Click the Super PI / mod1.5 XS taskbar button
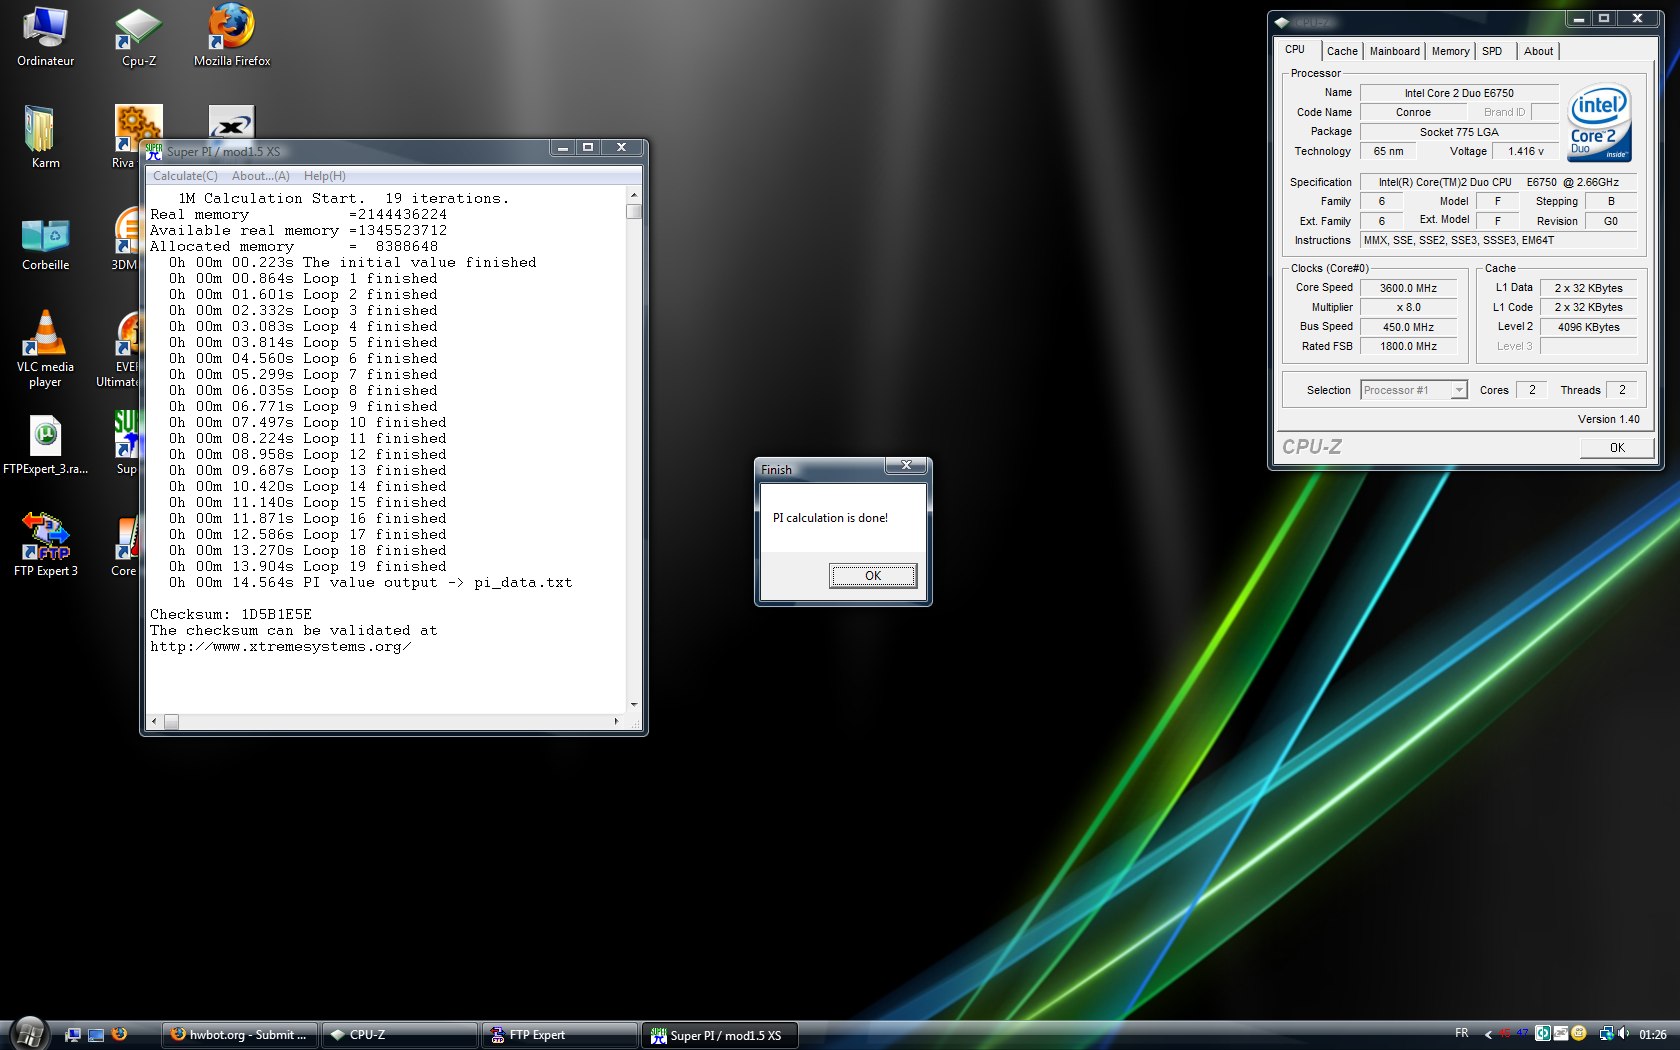 tap(720, 1035)
